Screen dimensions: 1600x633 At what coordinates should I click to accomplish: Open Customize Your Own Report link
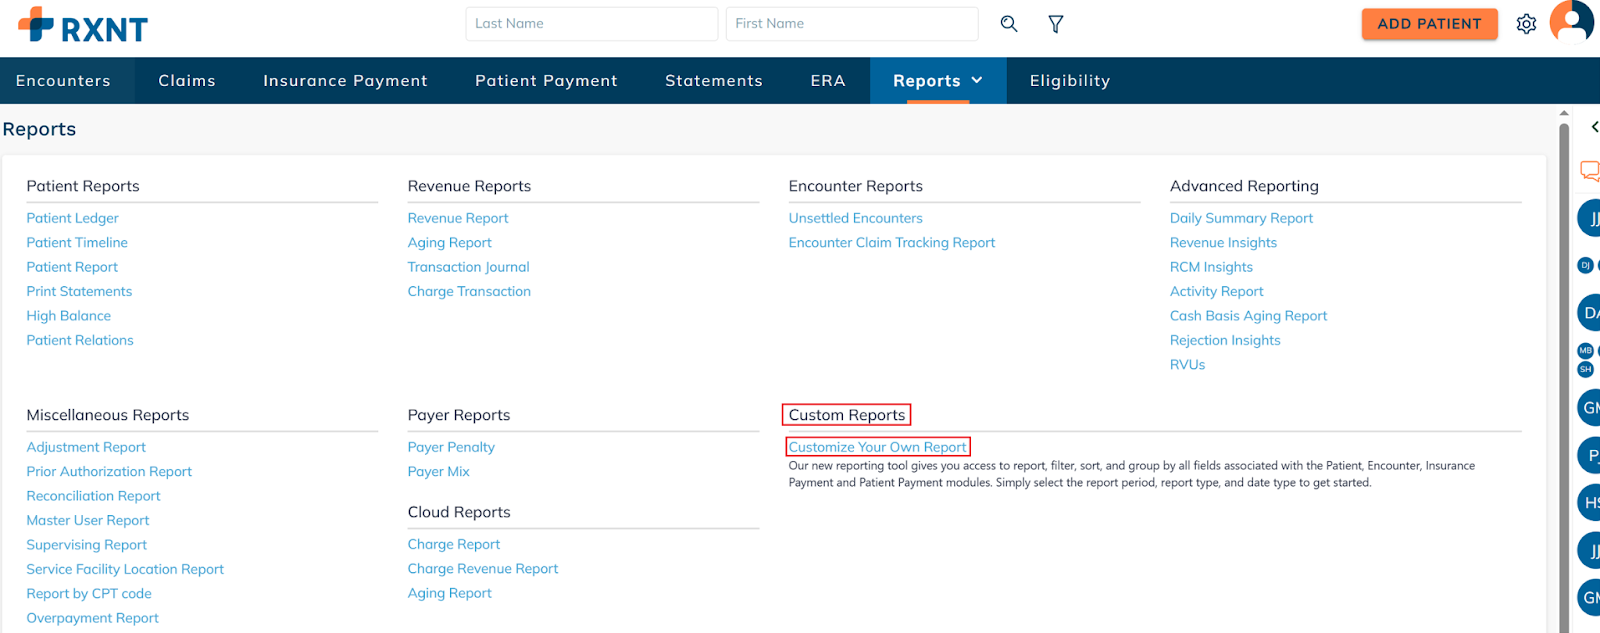pos(877,447)
